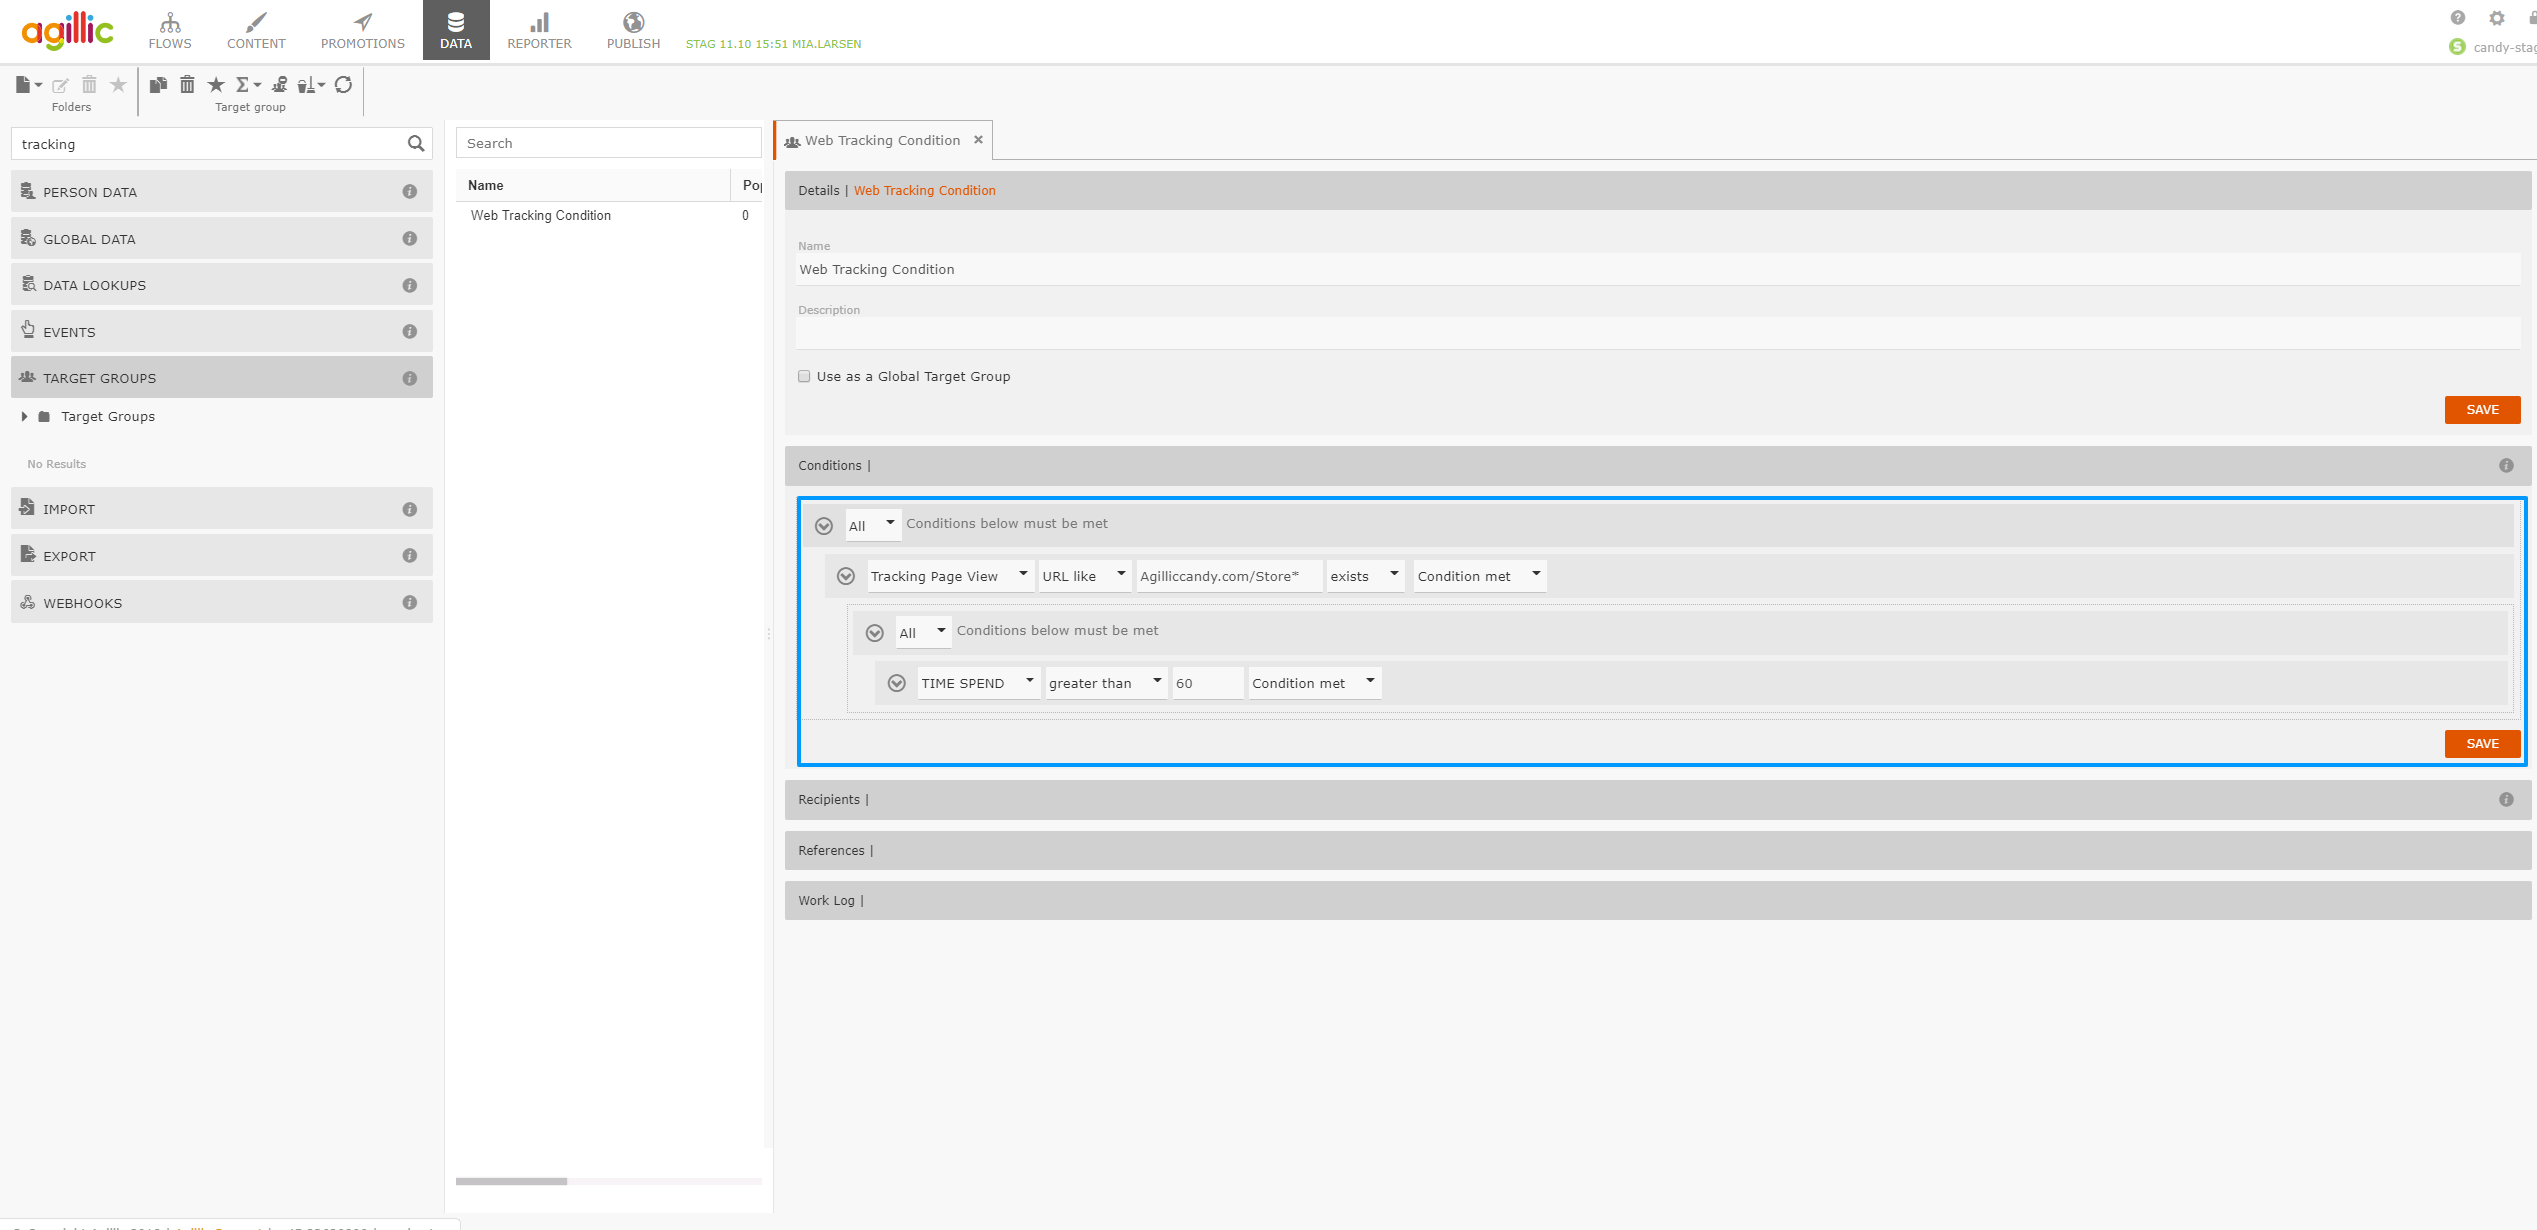Select the FLOWS module icon

[x=169, y=29]
